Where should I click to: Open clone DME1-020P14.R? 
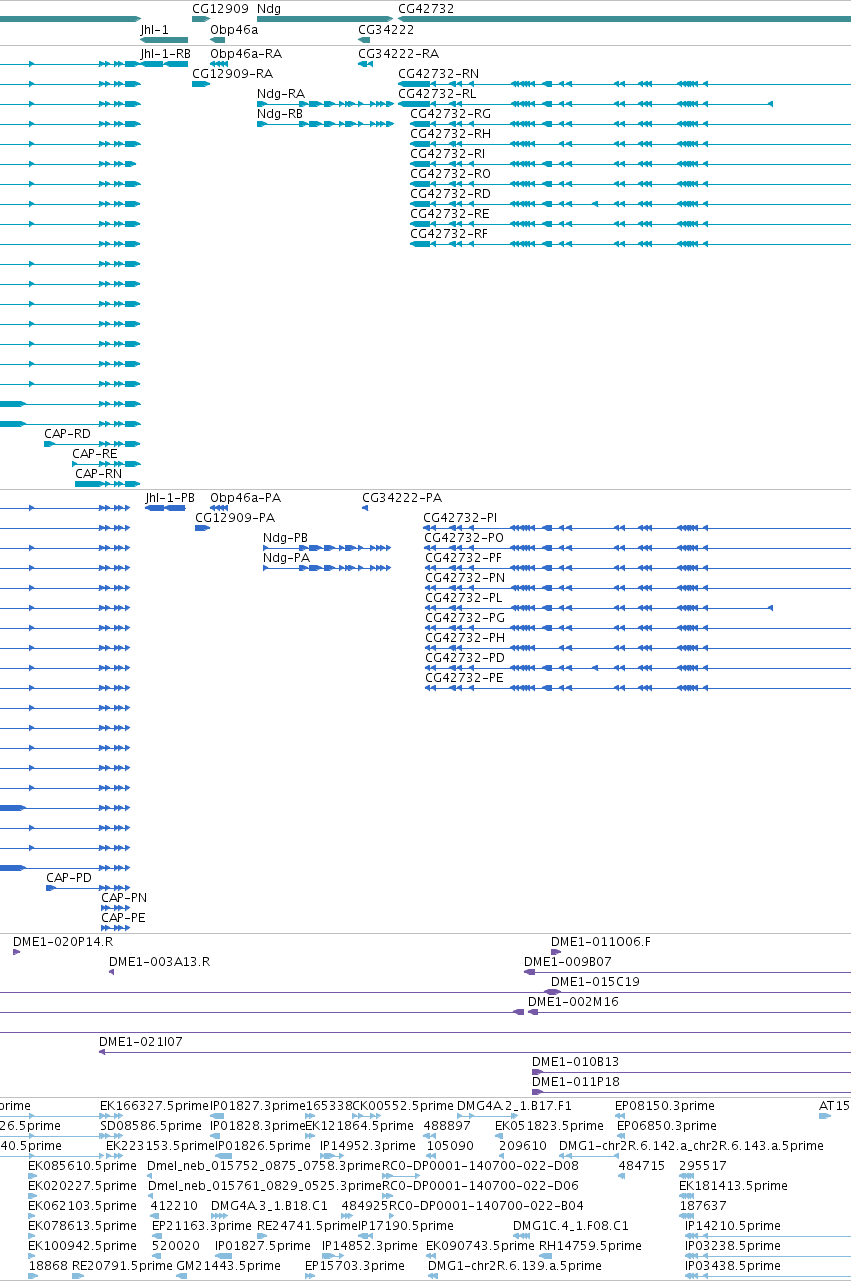click(63, 942)
